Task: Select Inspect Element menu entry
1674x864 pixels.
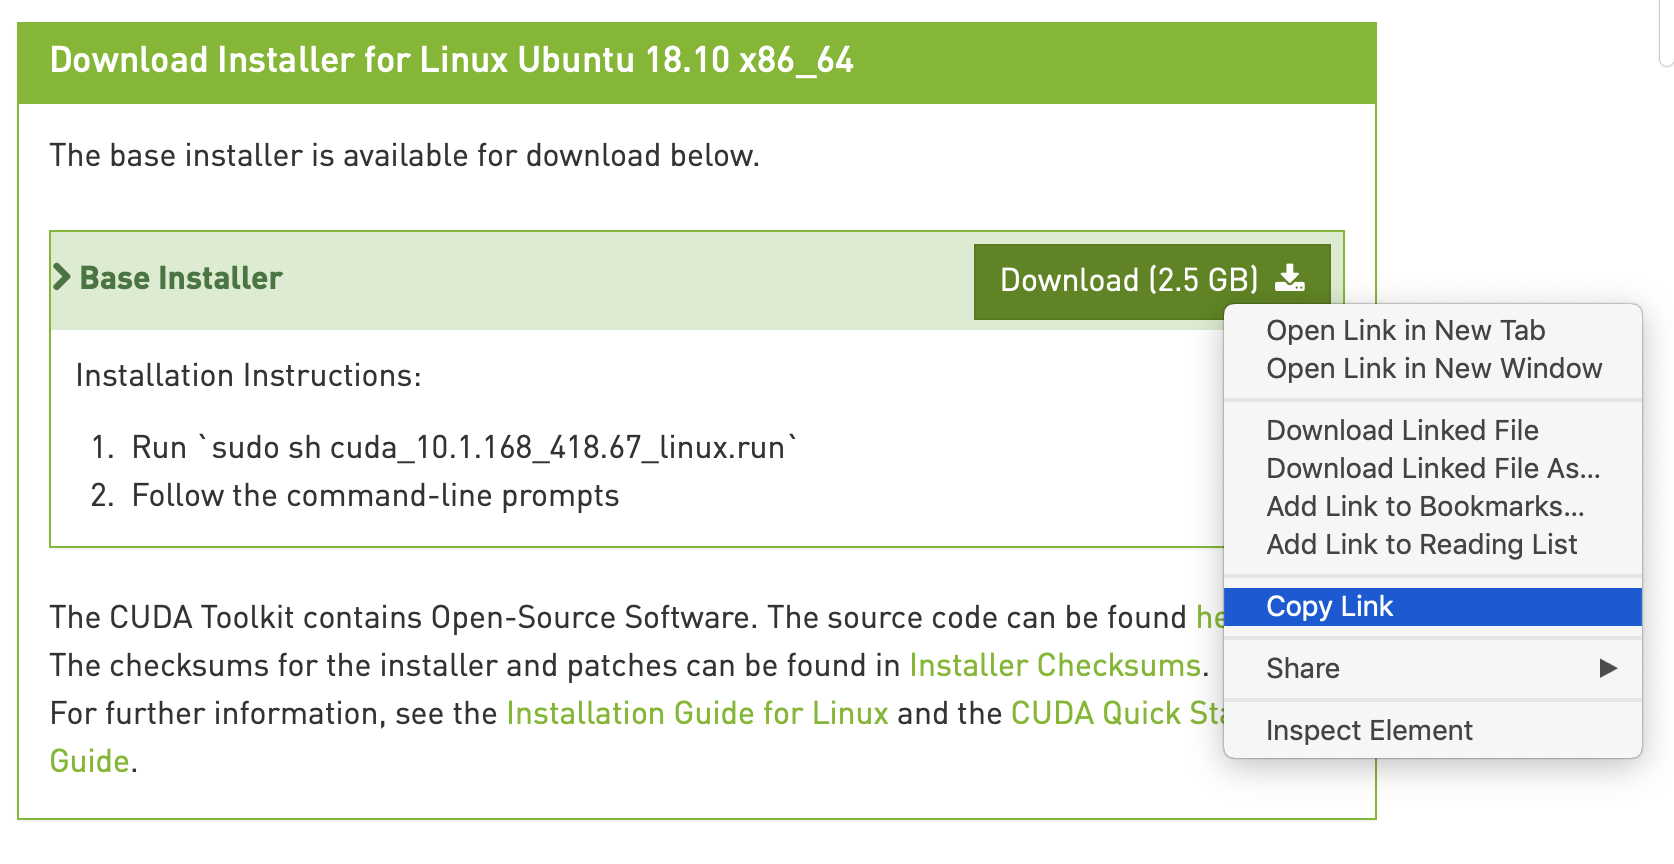Action: pyautogui.click(x=1368, y=730)
